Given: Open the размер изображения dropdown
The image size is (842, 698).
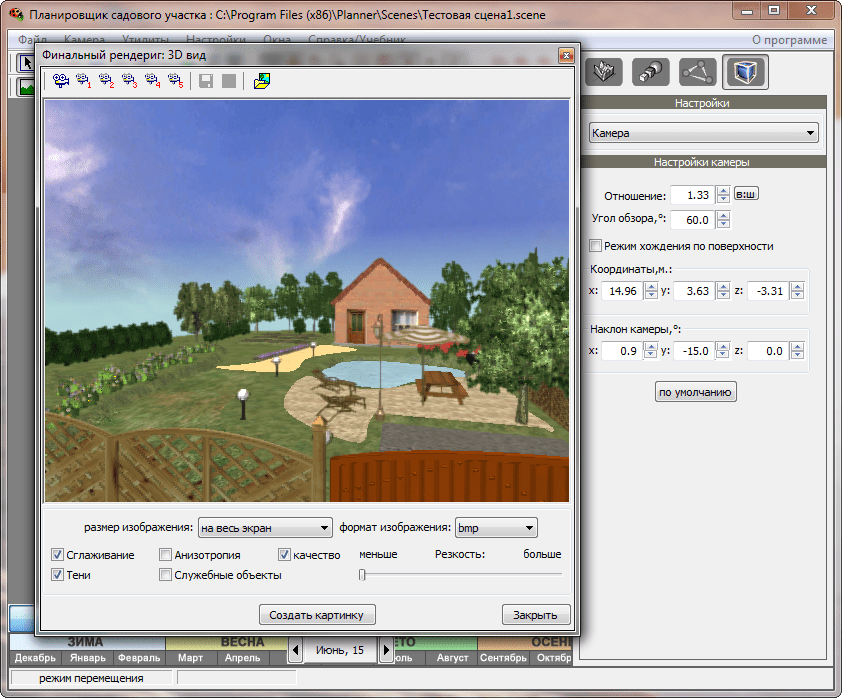Looking at the screenshot, I should coord(265,528).
